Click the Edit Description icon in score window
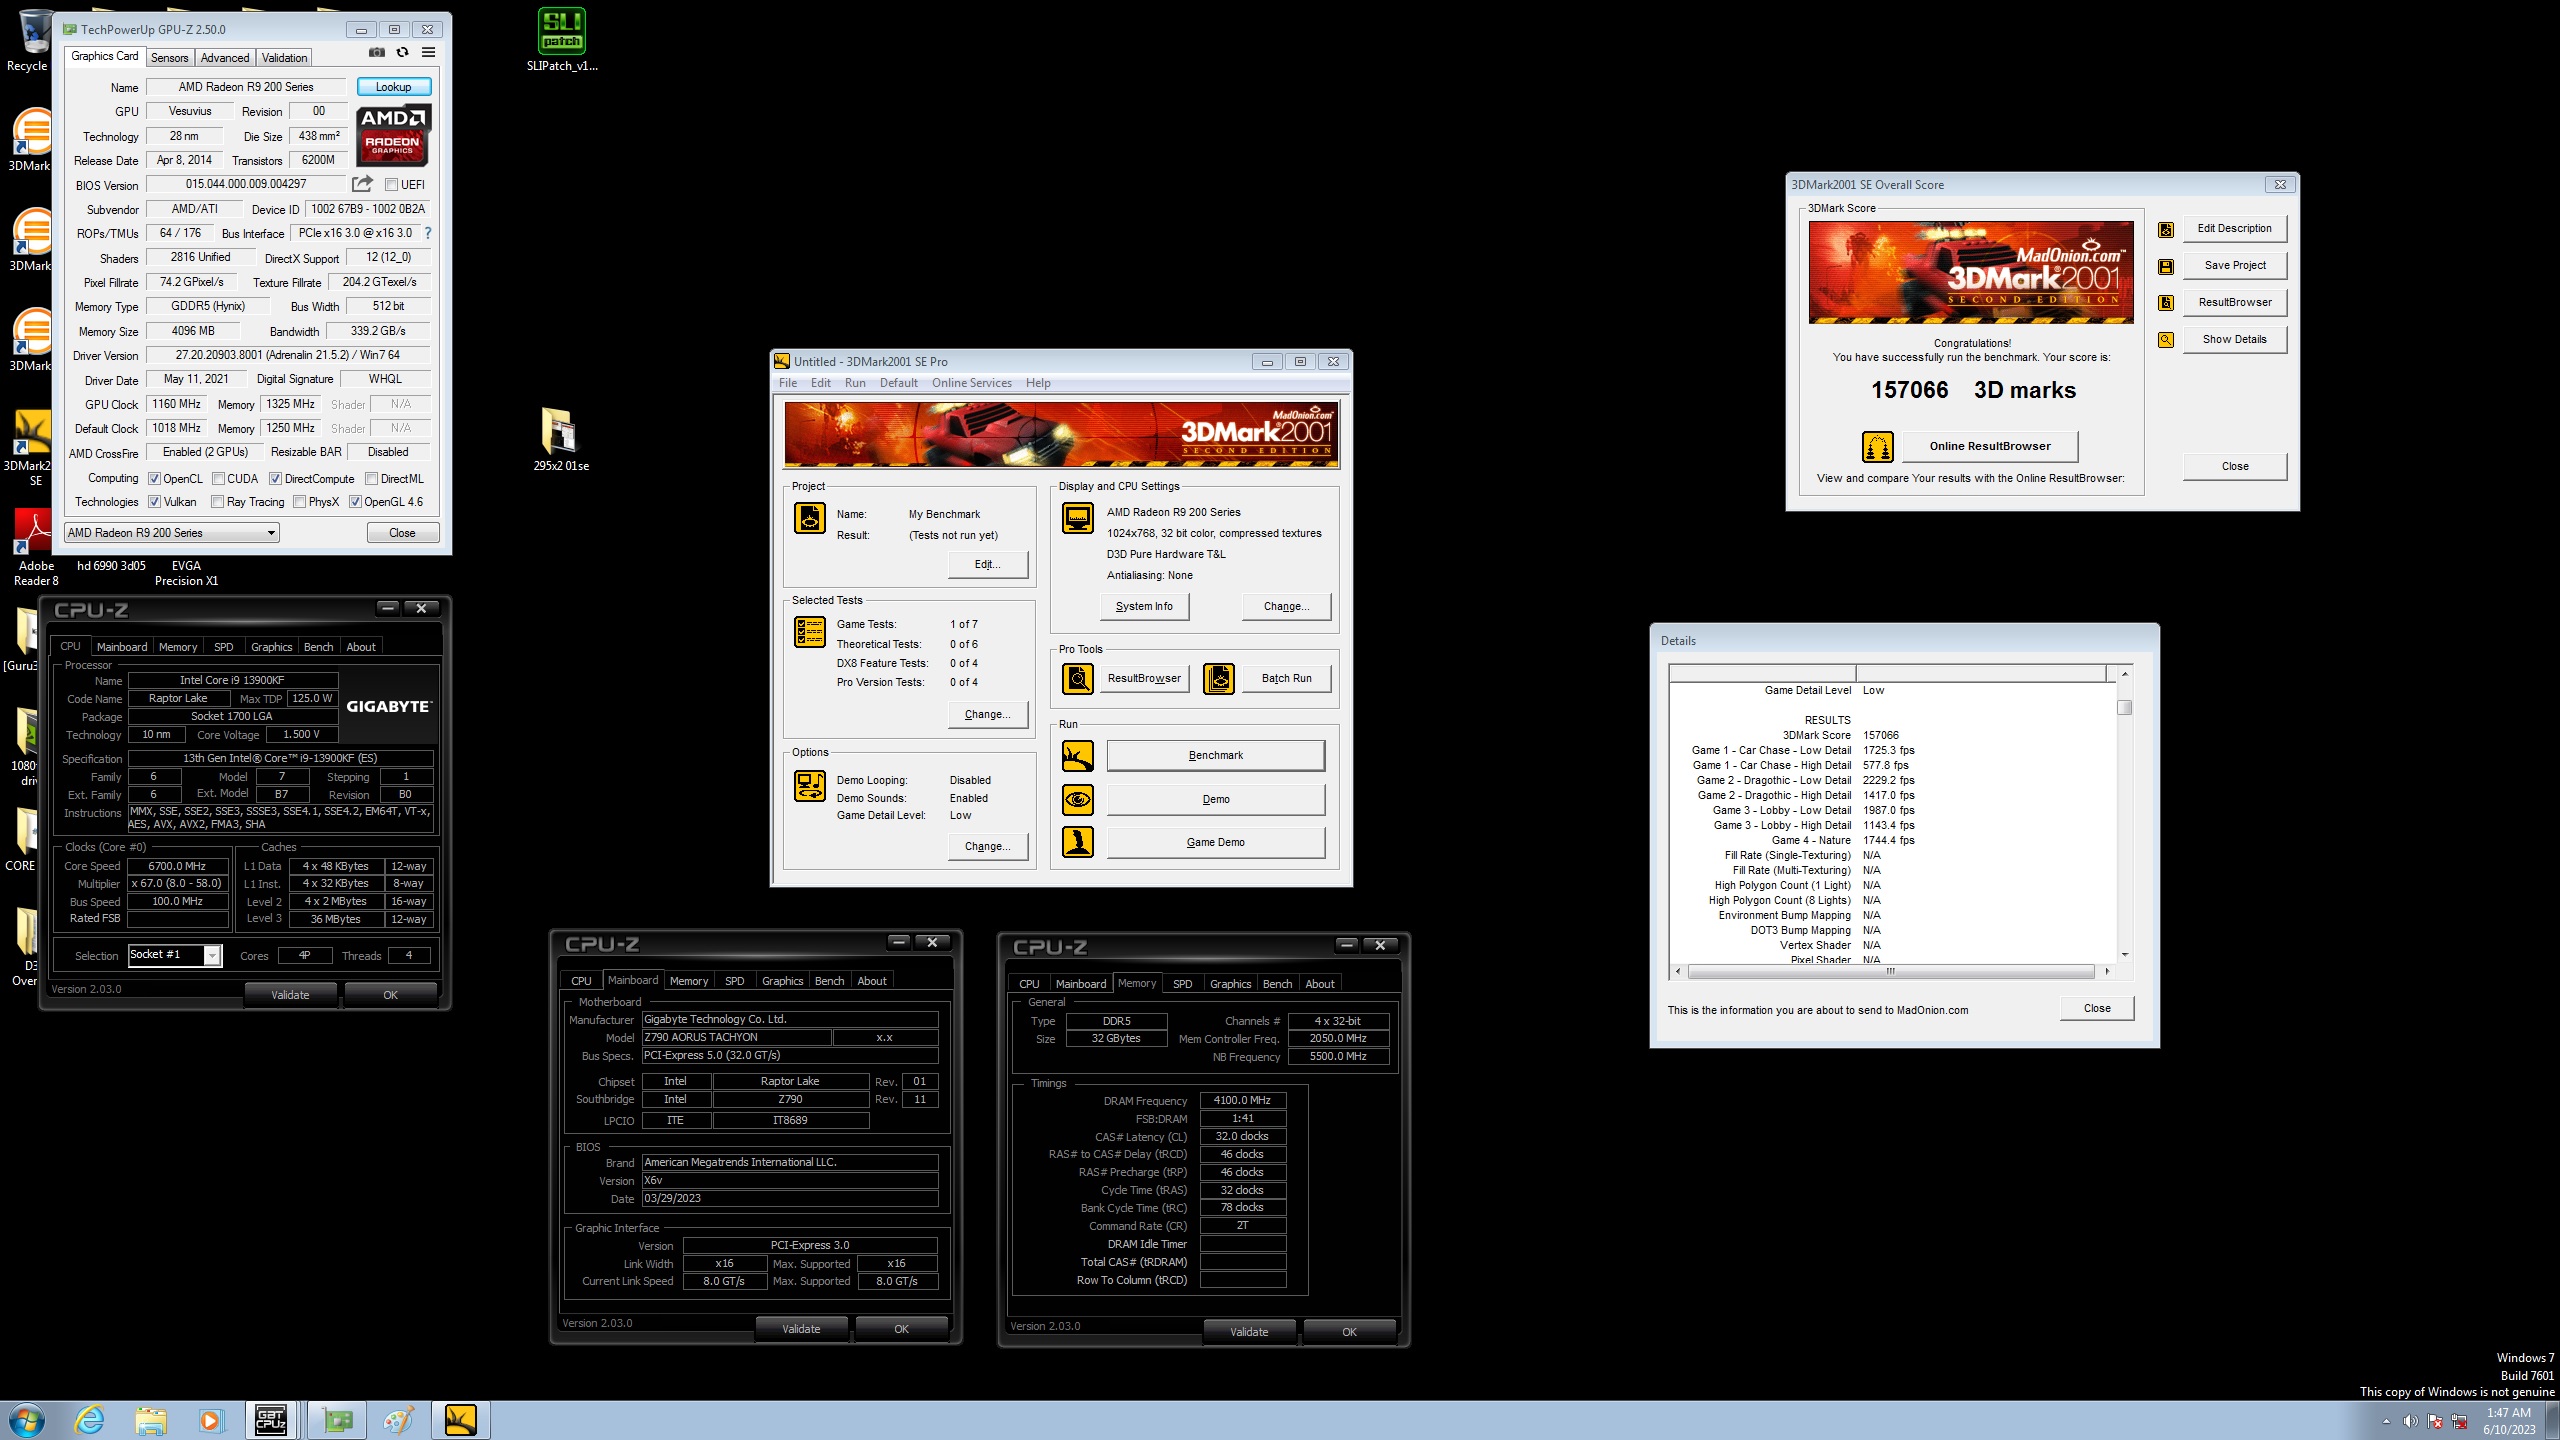This screenshot has width=2560, height=1440. (2165, 230)
